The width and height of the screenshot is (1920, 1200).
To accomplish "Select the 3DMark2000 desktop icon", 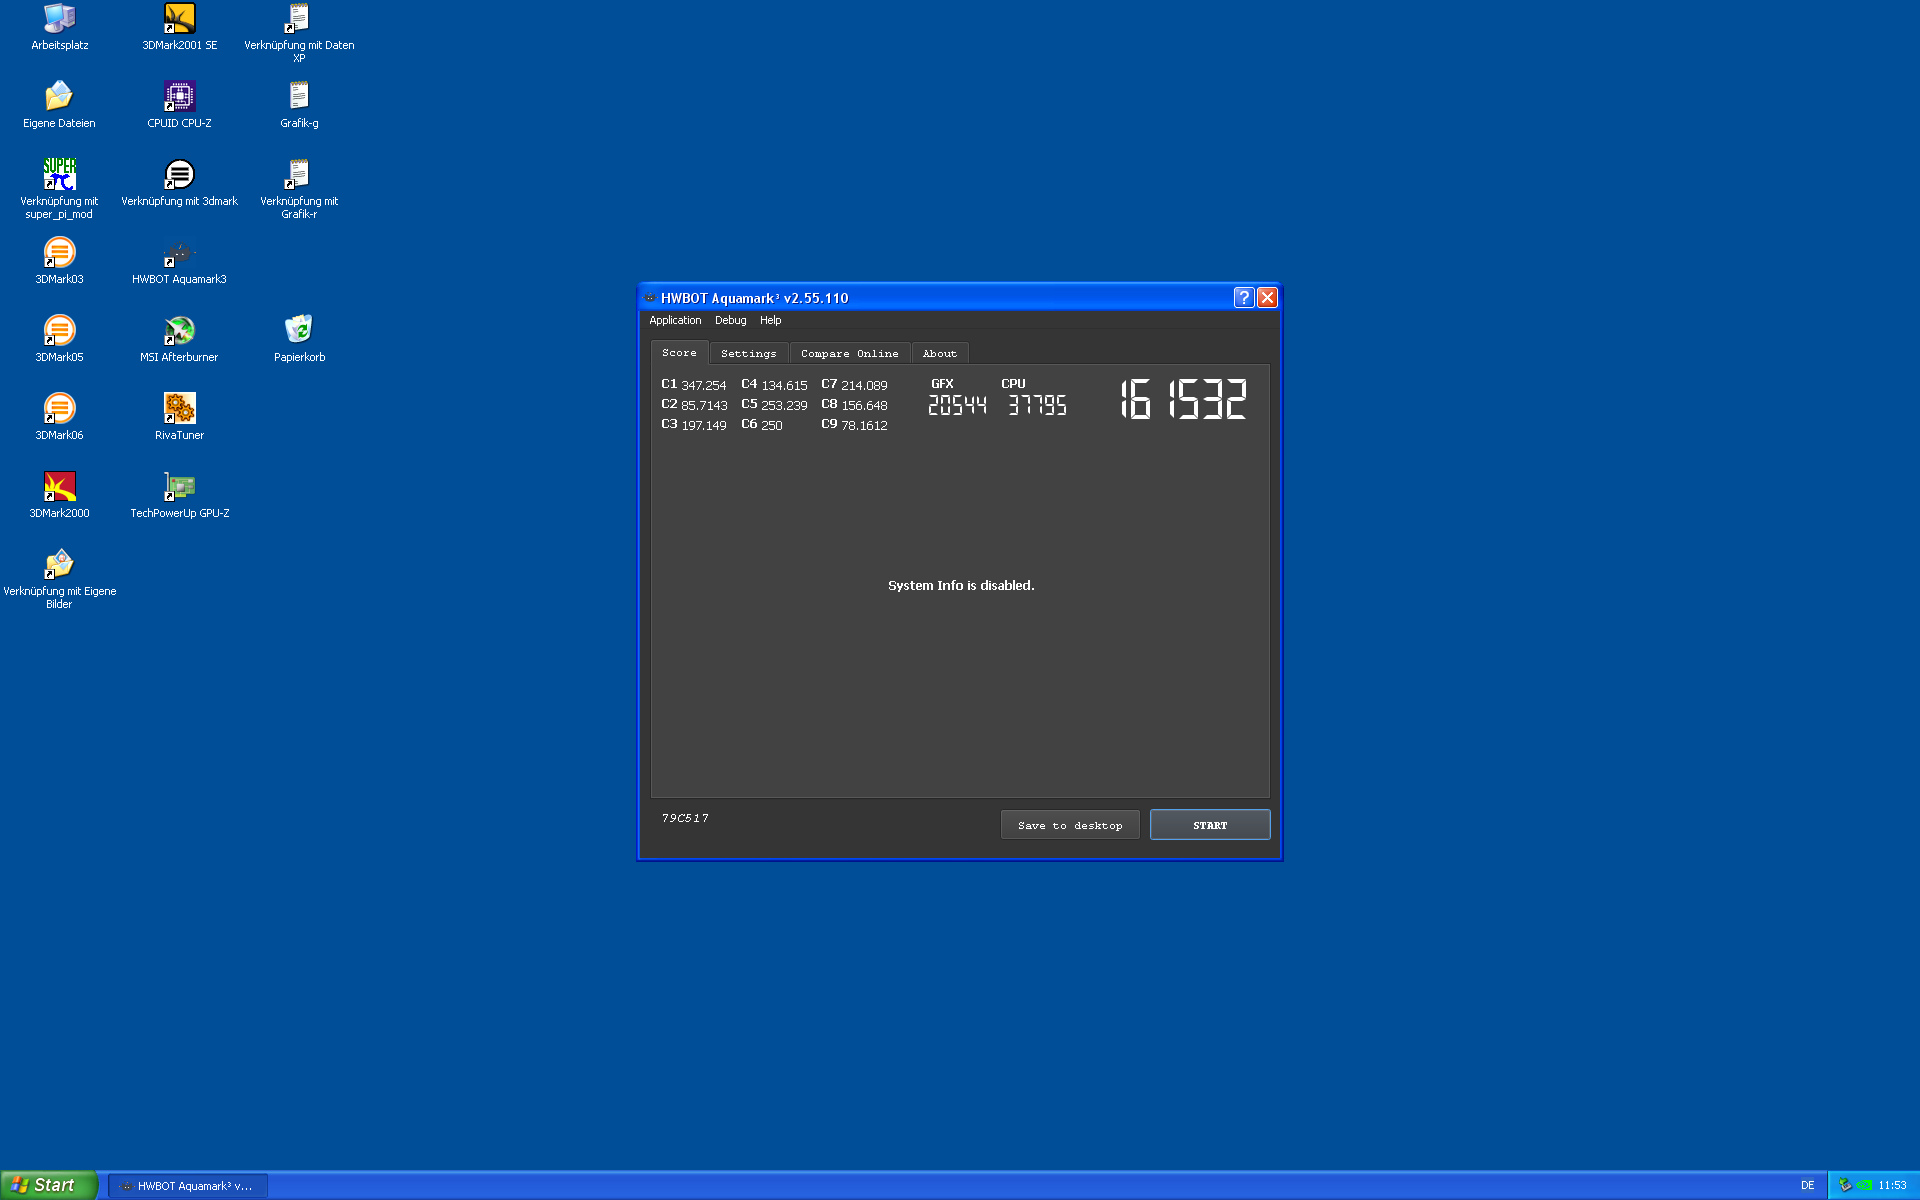I will 59,495.
